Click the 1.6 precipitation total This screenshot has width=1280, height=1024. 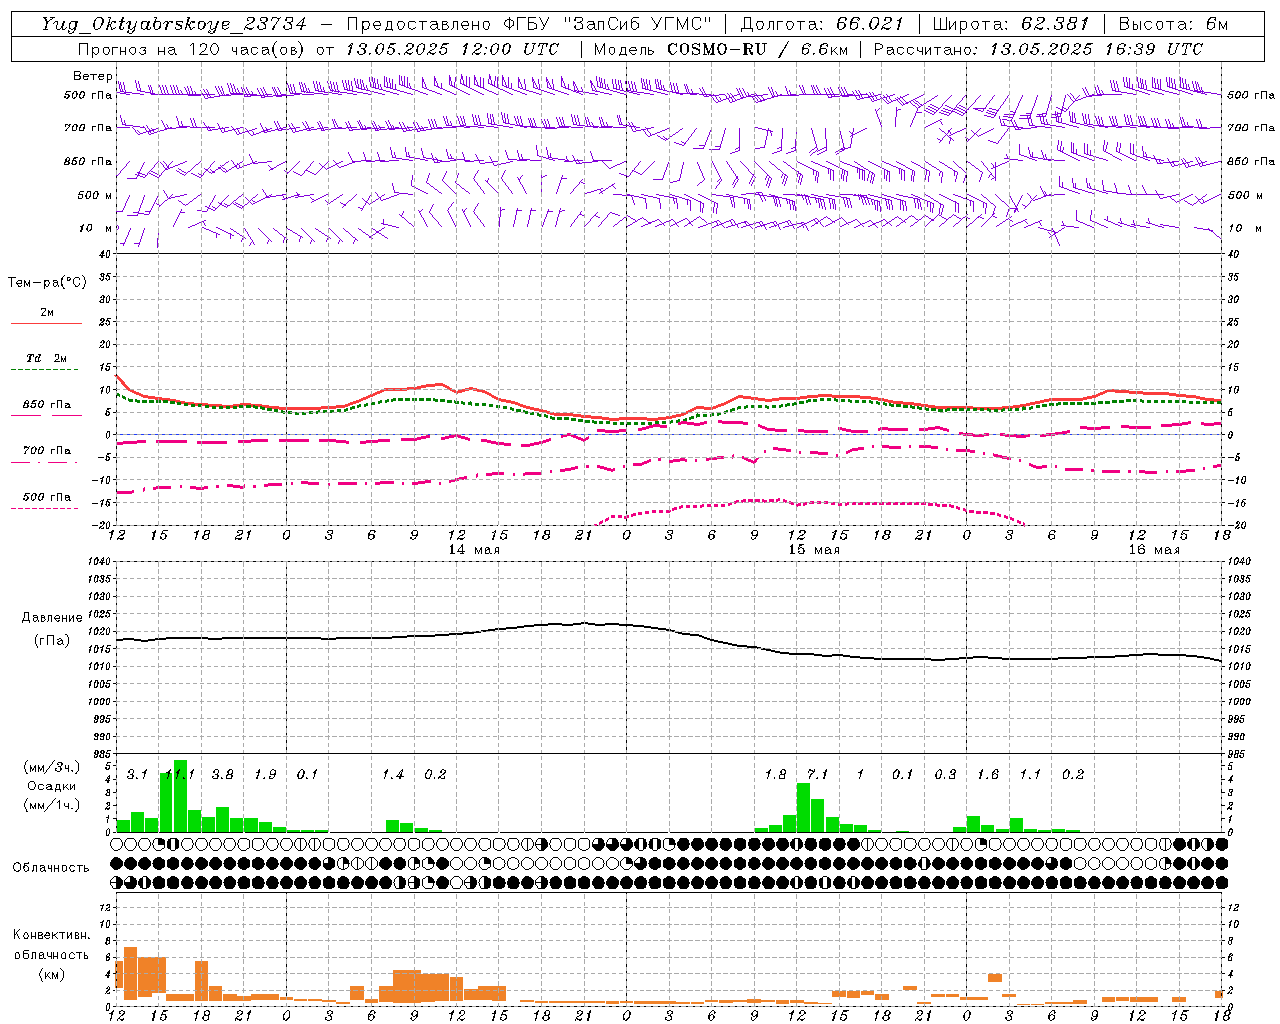[x=988, y=775]
